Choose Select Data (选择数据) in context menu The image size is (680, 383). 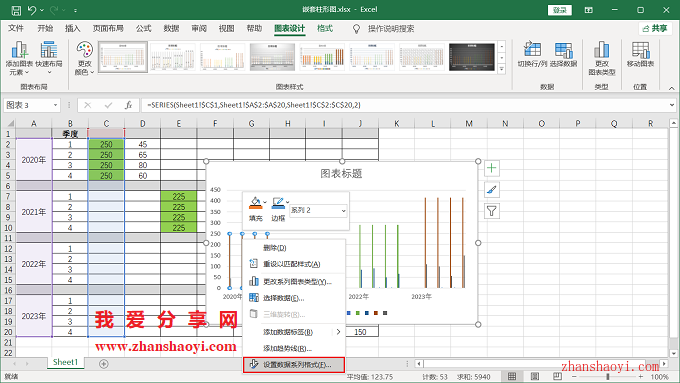(x=294, y=298)
